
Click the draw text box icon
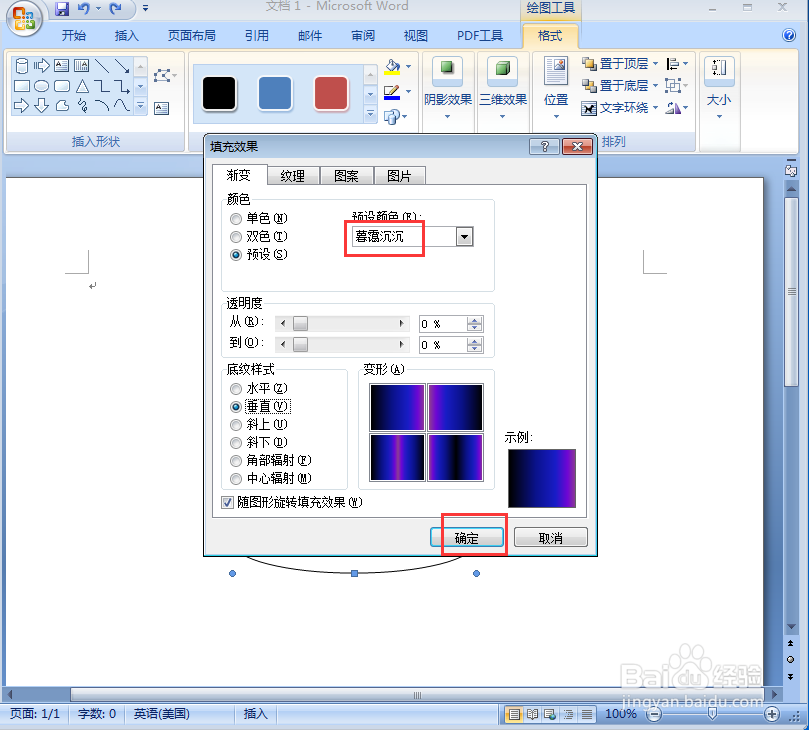click(161, 108)
